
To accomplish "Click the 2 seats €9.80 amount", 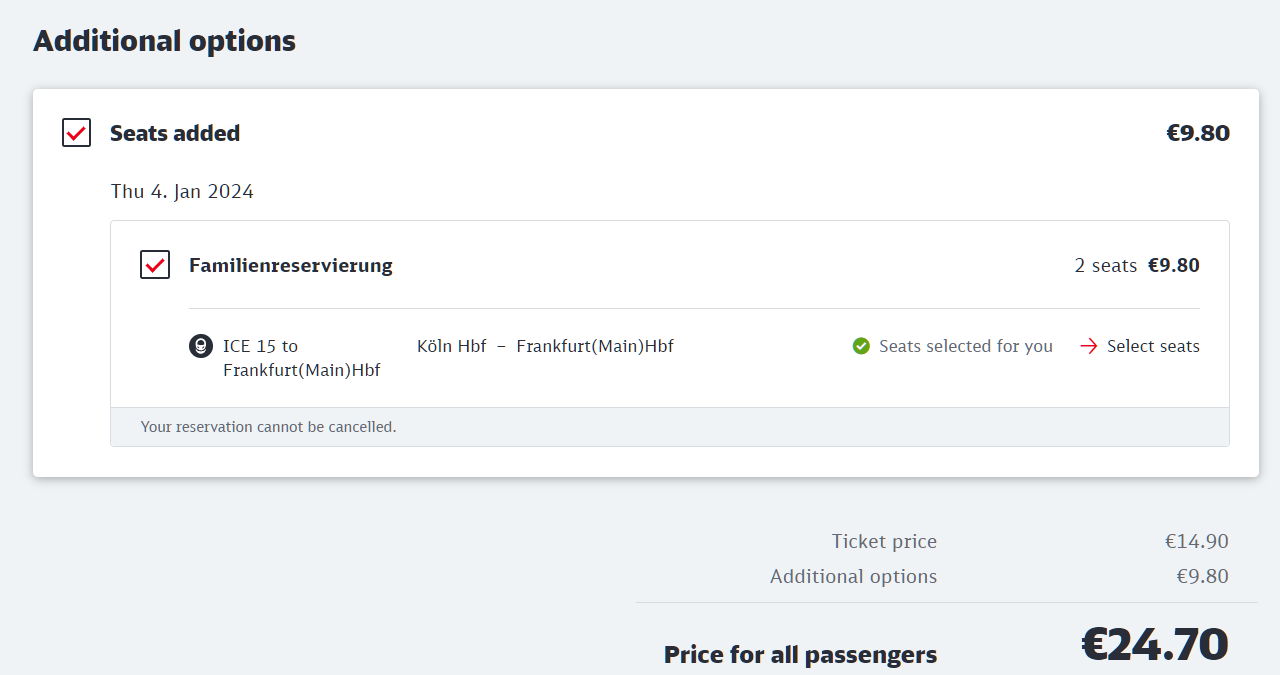I will (1136, 265).
